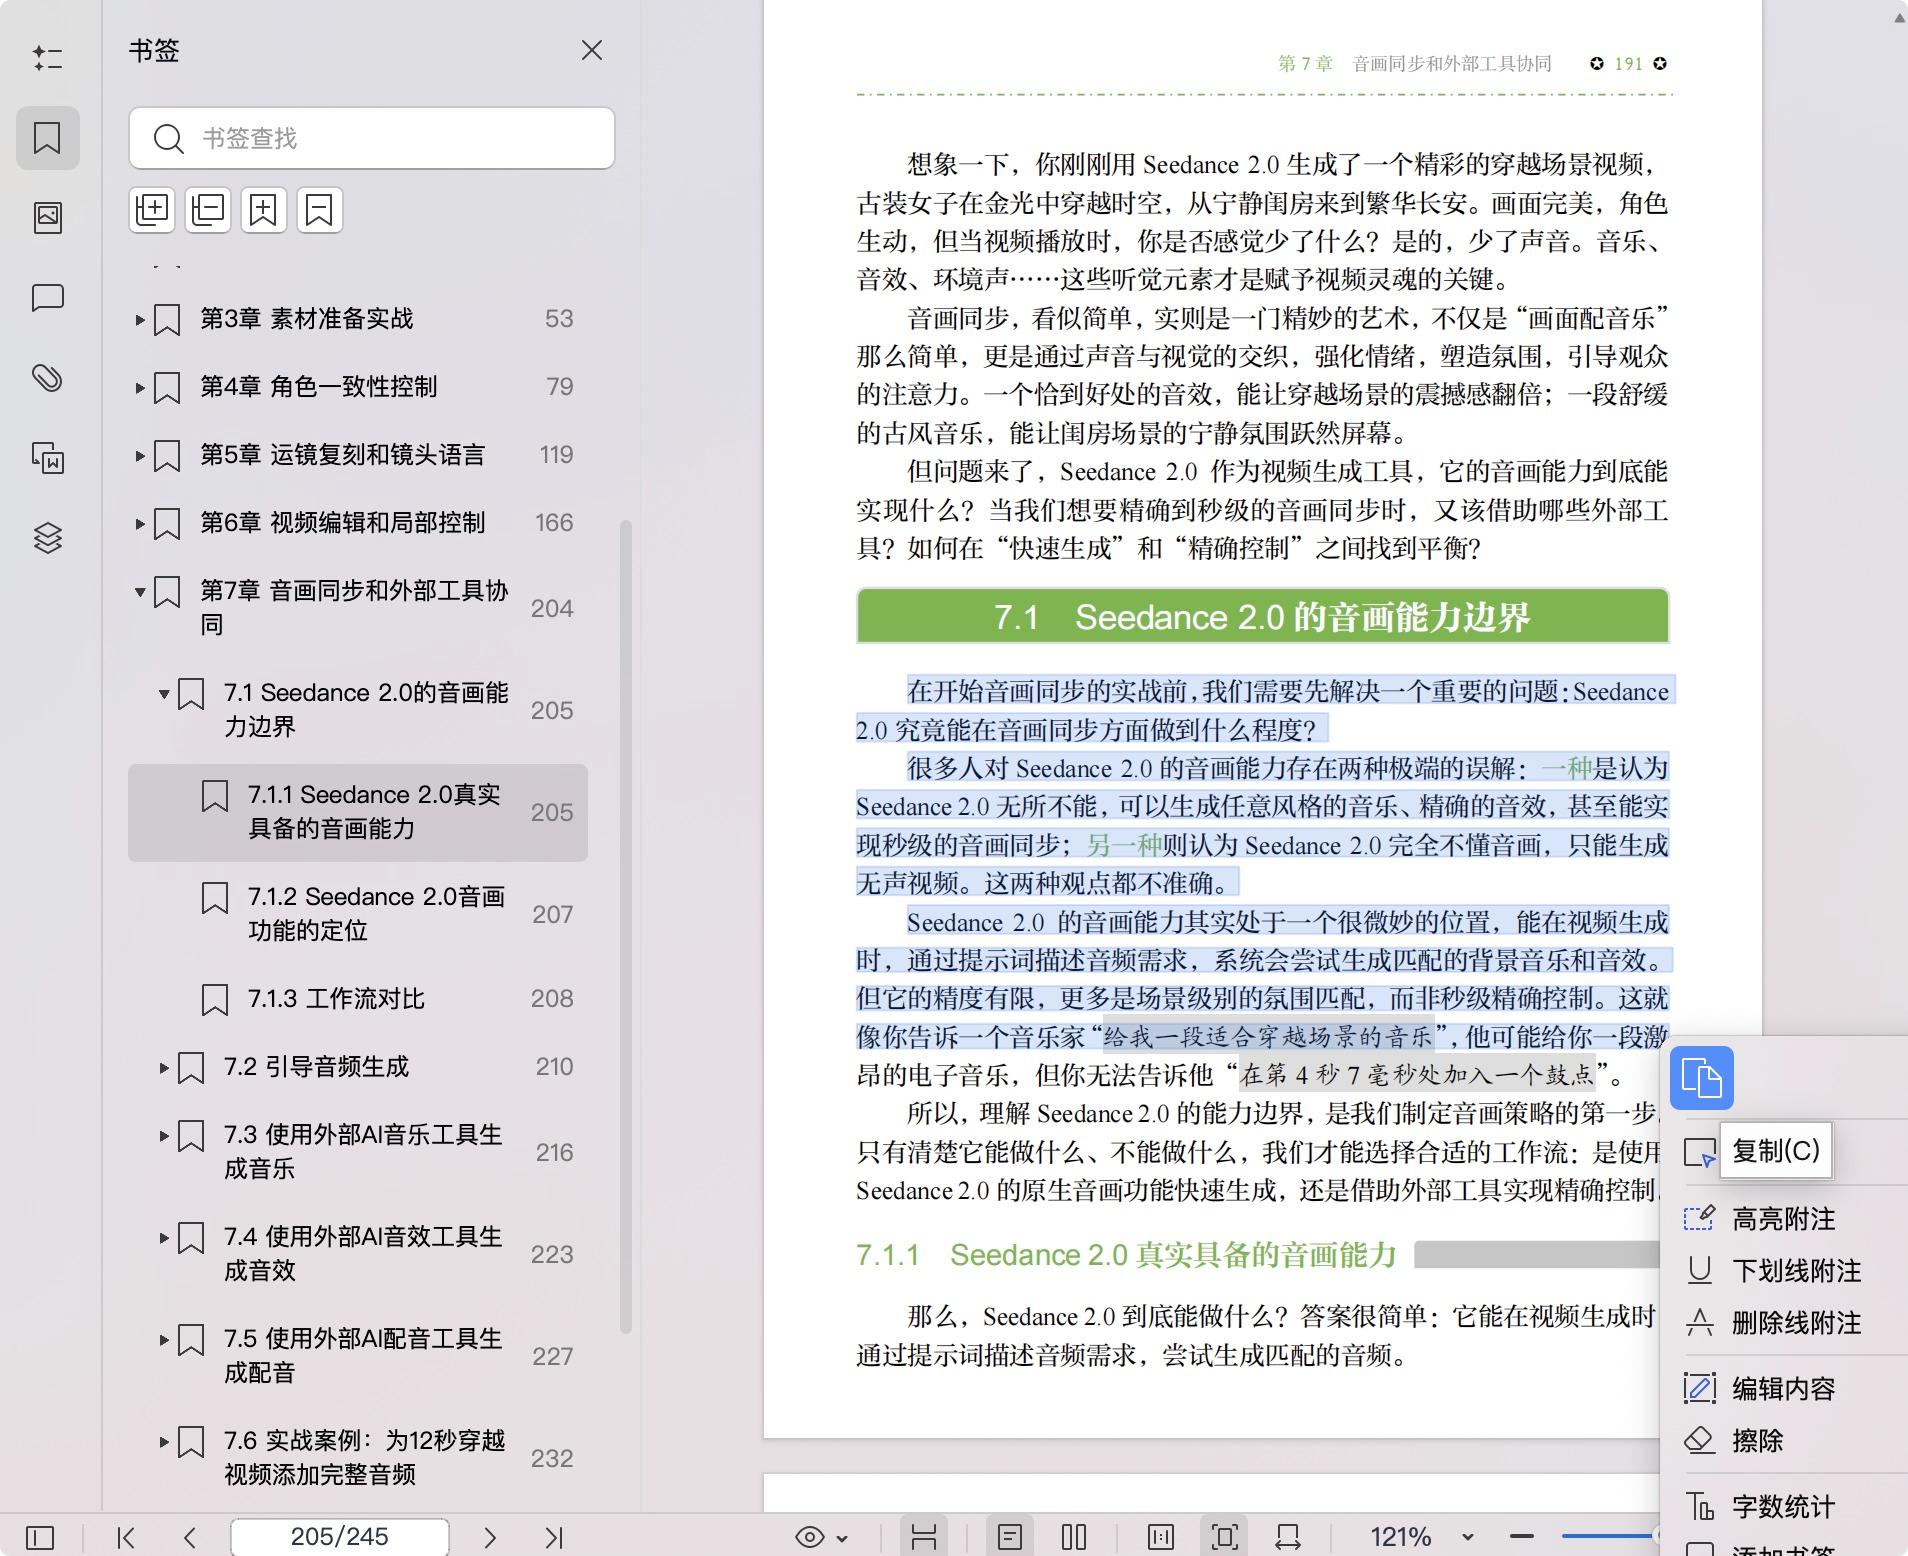Open the attachments paperclip icon
1908x1556 pixels.
[47, 378]
